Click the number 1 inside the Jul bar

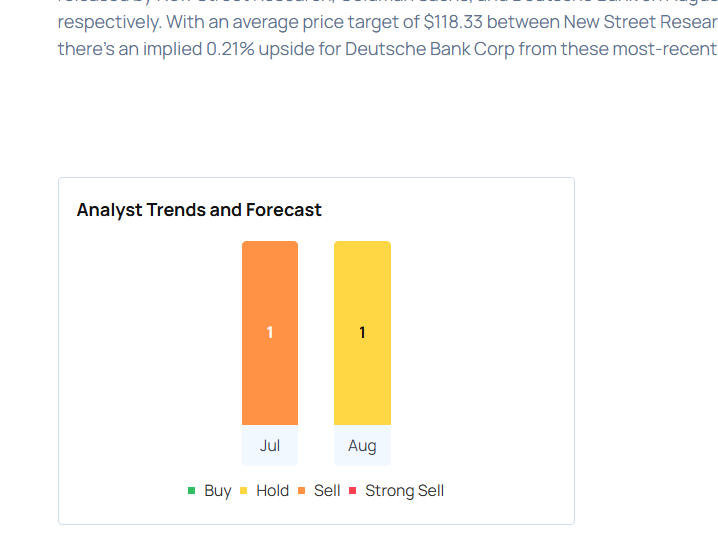pos(270,333)
